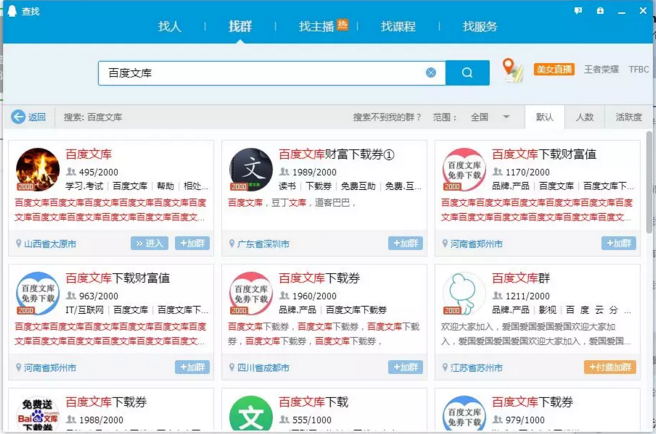Open the 找服务 tab
Image resolution: width=656 pixels, height=434 pixels.
[480, 26]
